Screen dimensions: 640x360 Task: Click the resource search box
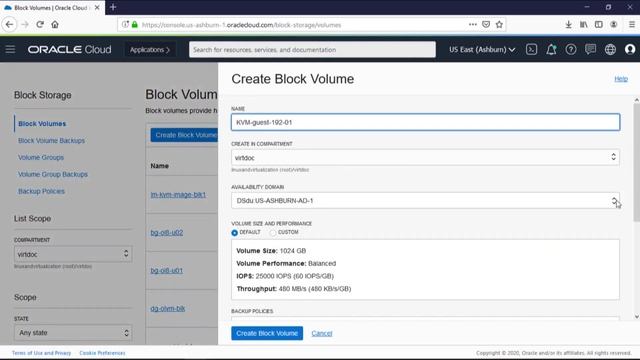[312, 49]
